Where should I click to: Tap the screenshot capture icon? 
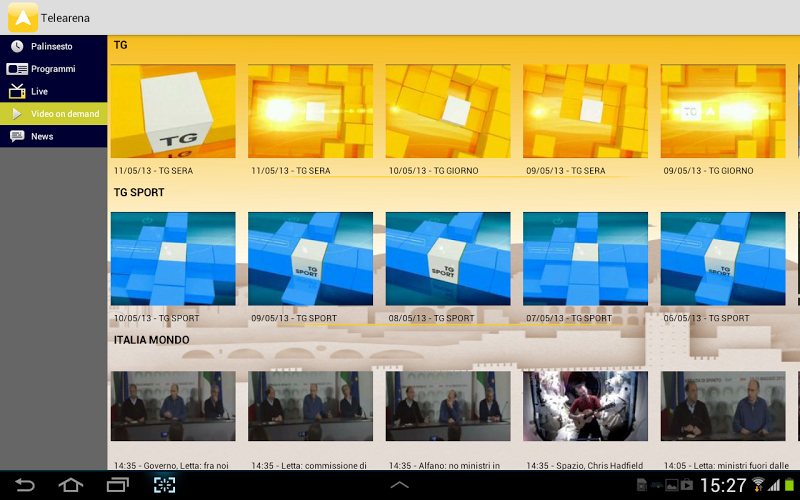[x=164, y=485]
